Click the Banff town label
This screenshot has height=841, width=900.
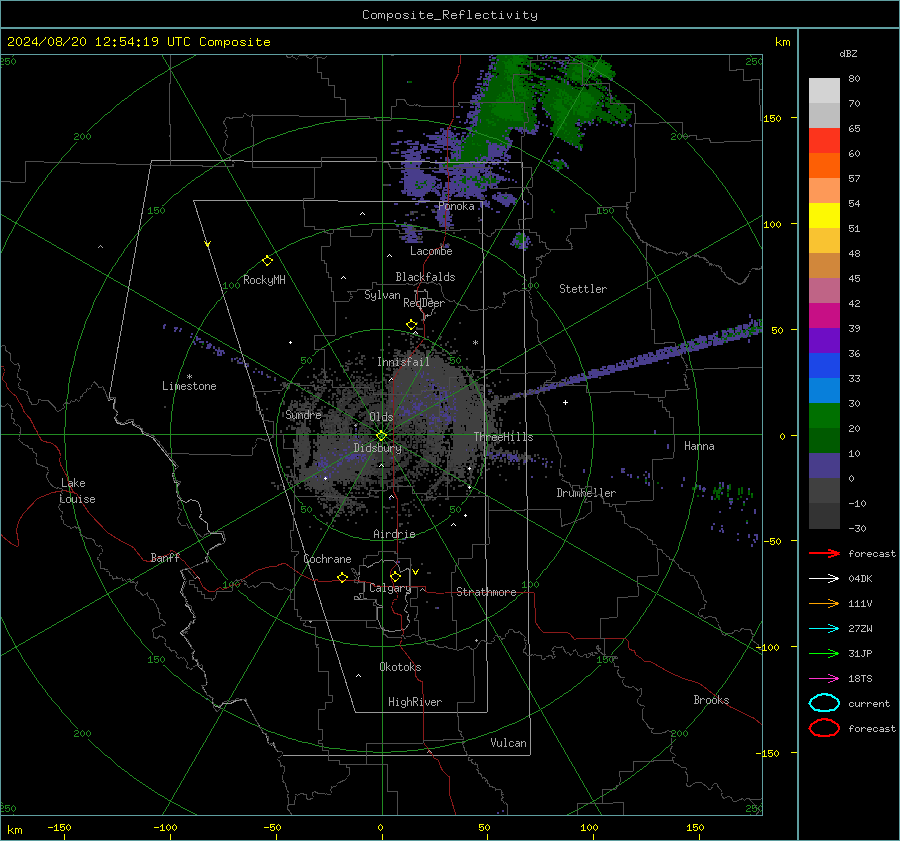165,557
